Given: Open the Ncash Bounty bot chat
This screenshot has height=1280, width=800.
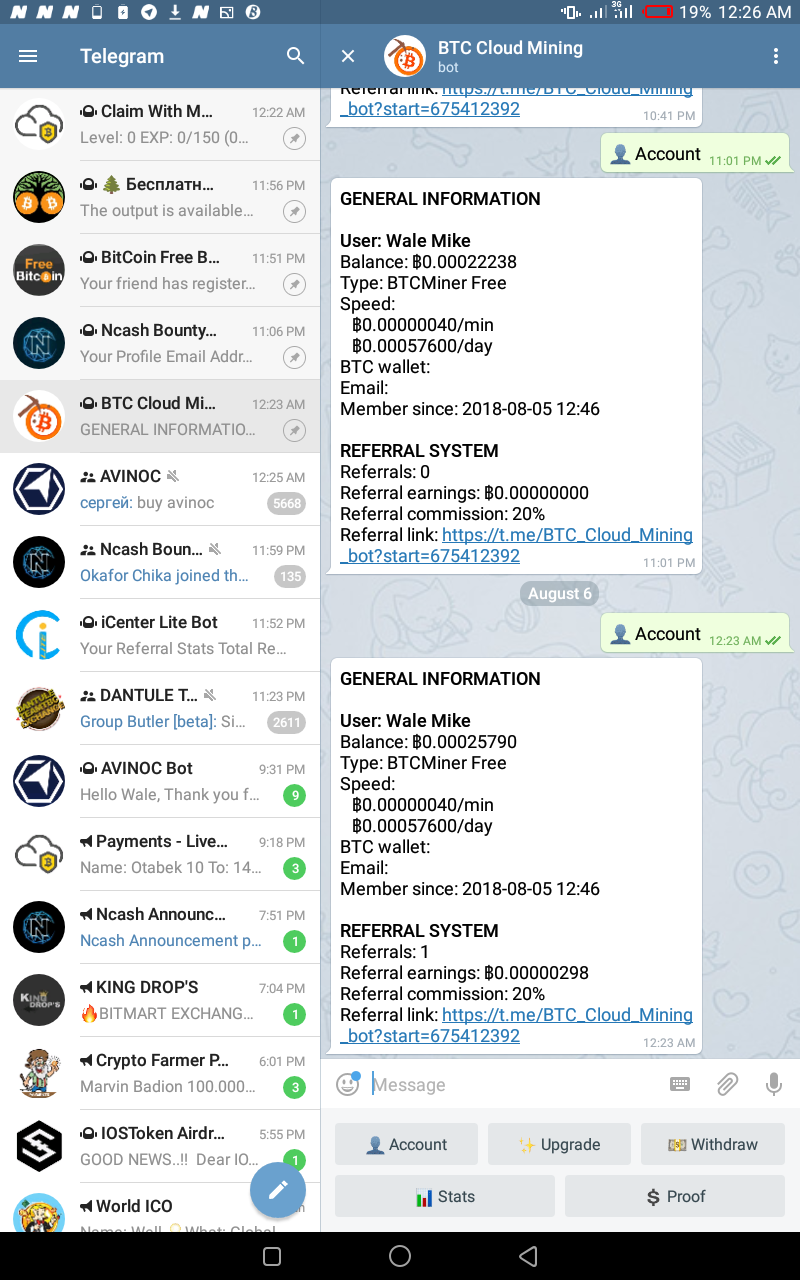Looking at the screenshot, I should click(x=160, y=343).
